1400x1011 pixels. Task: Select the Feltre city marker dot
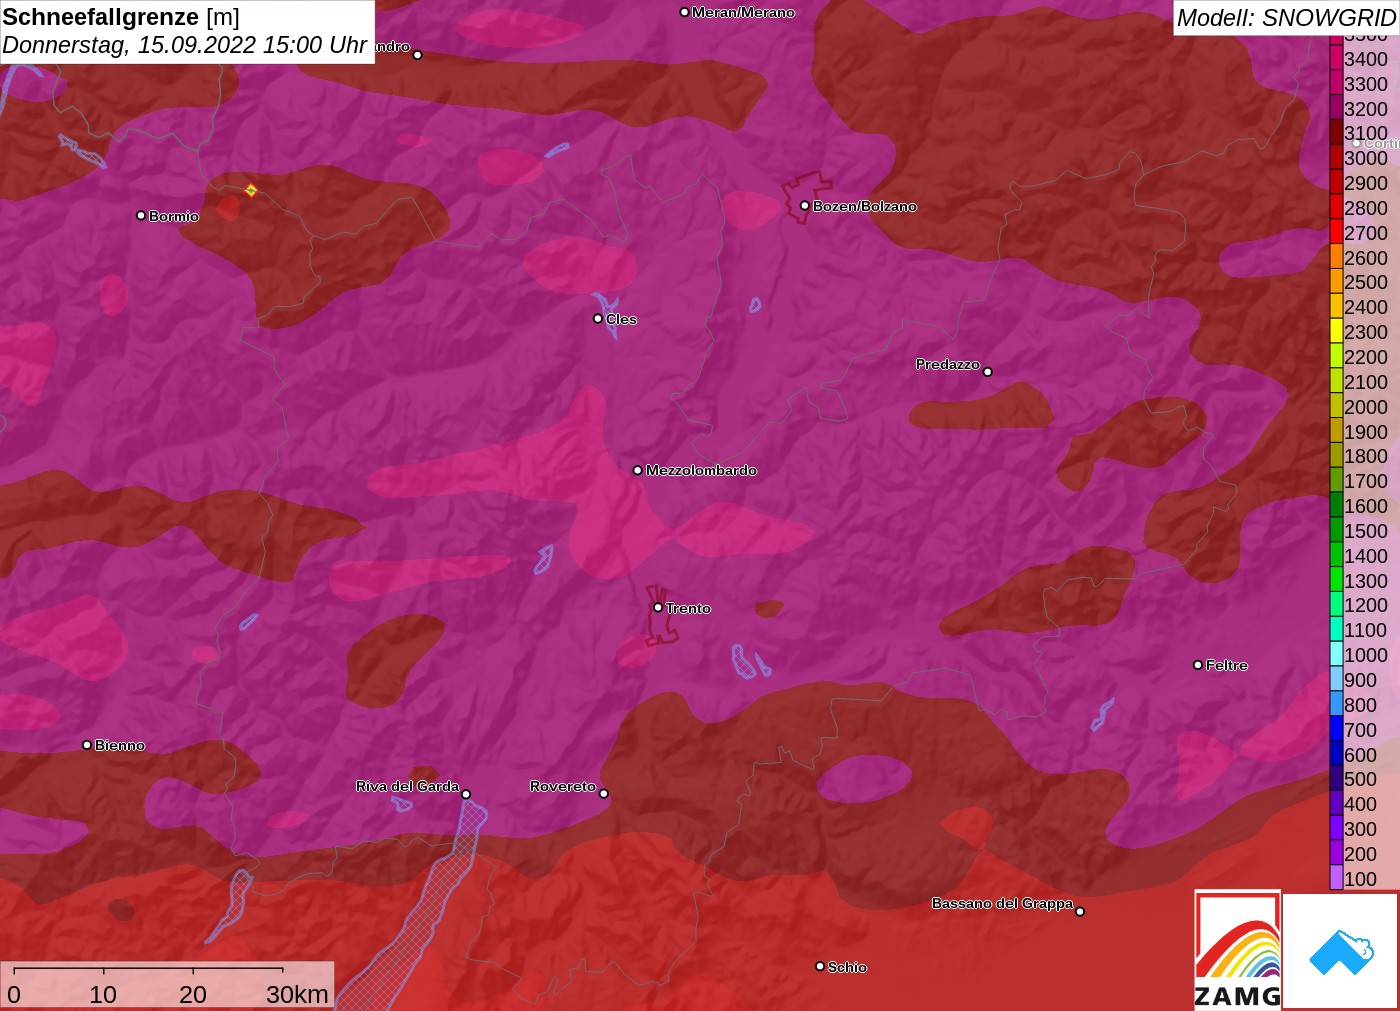tap(1198, 664)
